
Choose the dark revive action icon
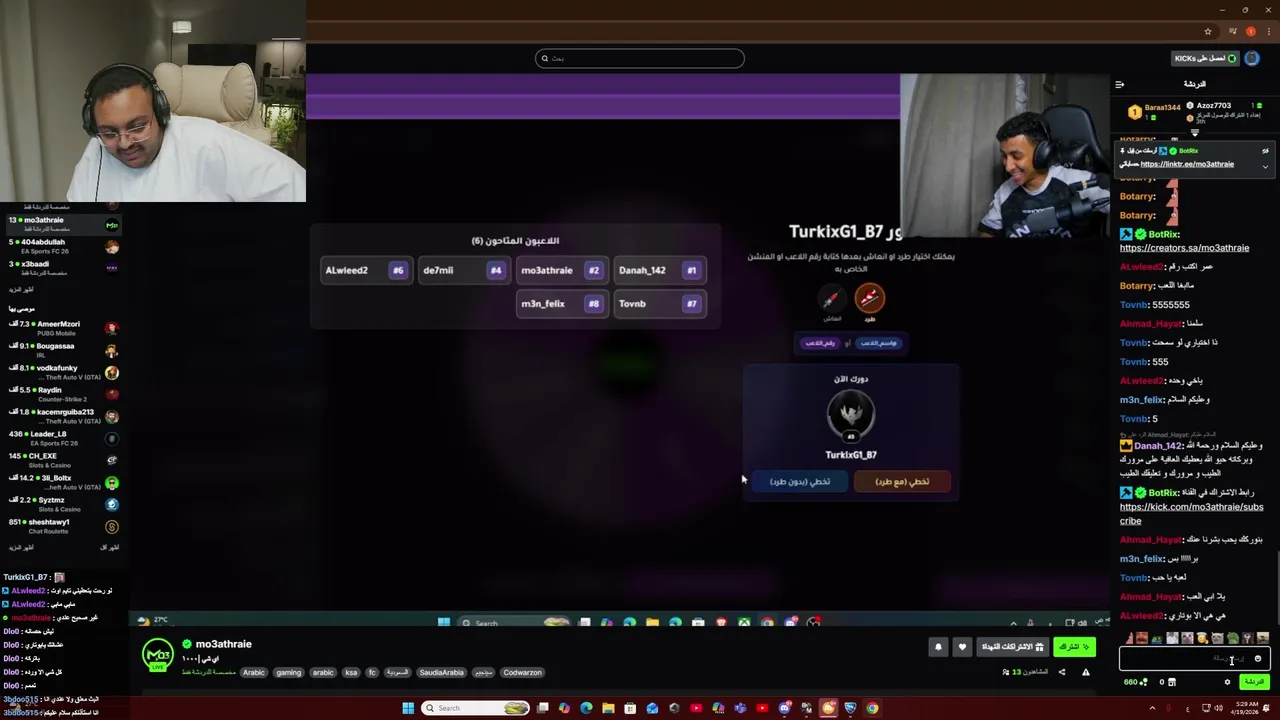point(831,299)
